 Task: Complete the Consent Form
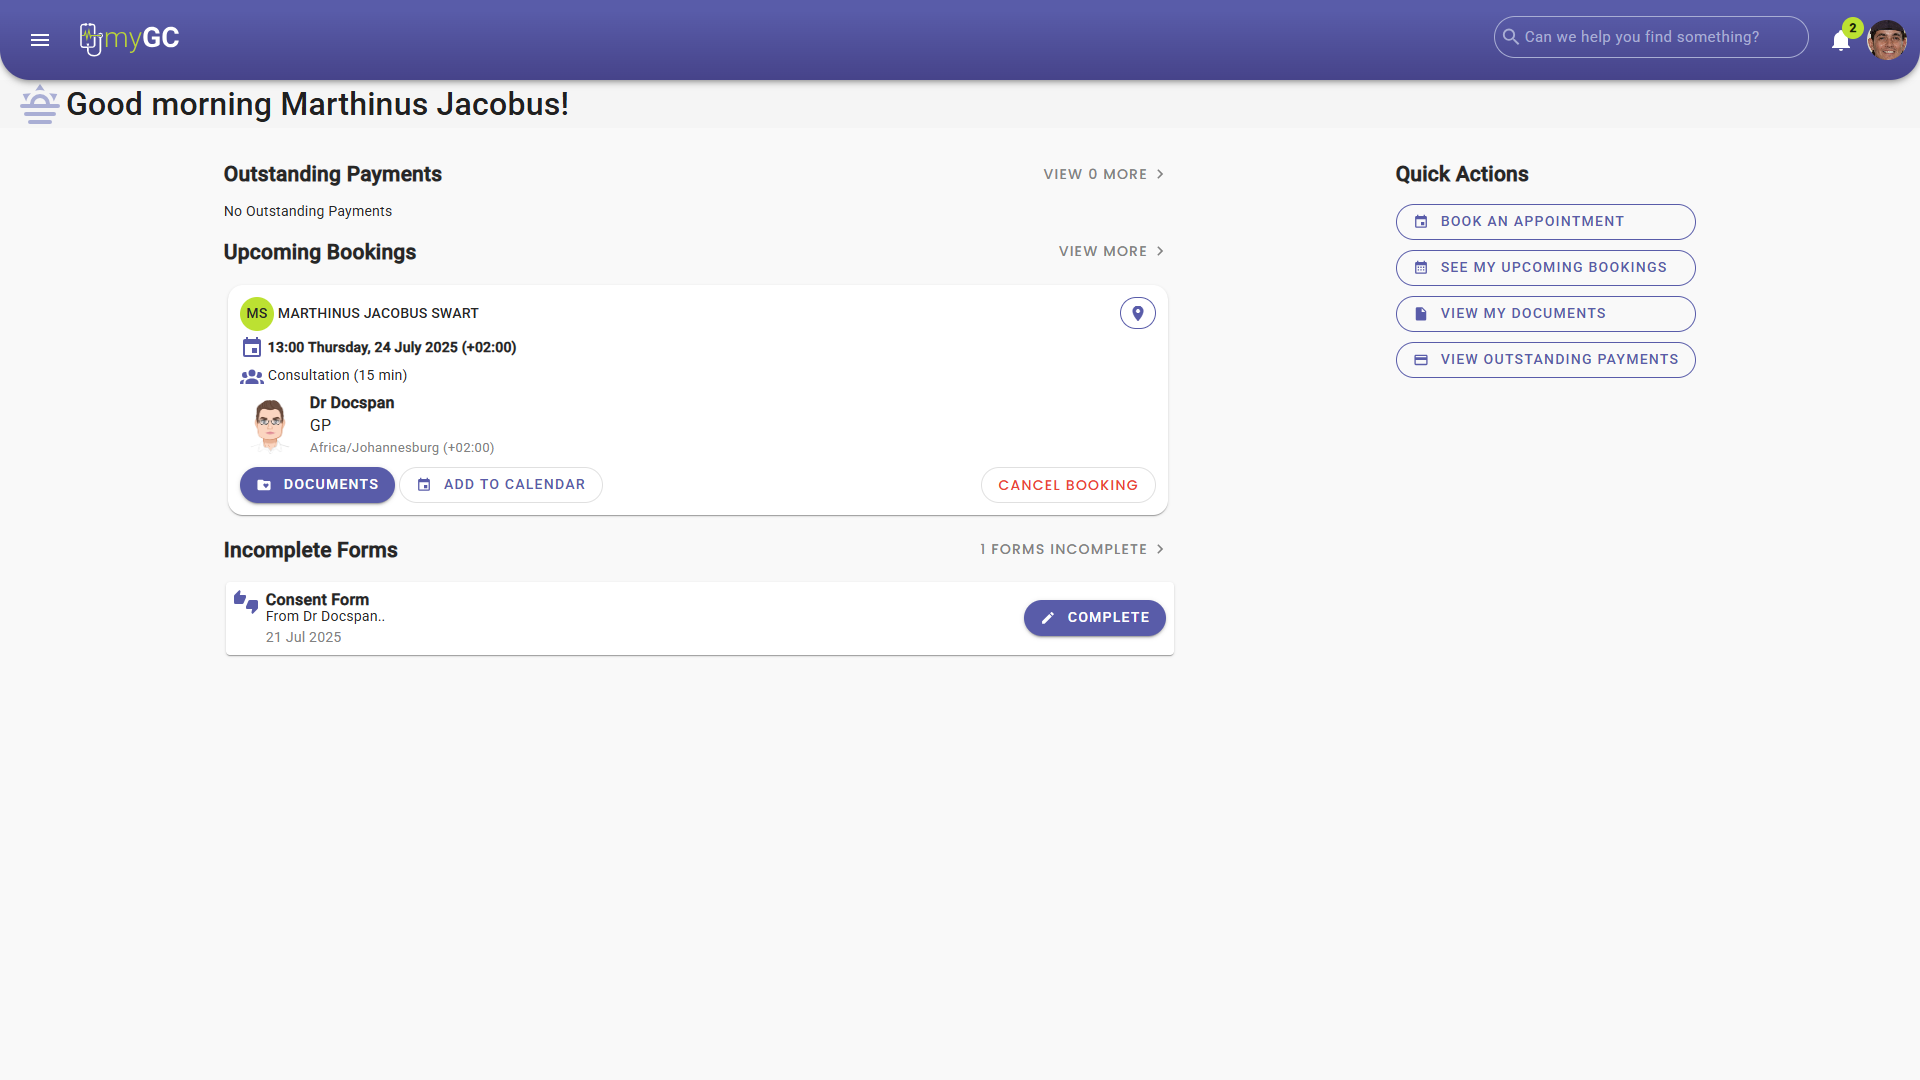coord(1094,618)
